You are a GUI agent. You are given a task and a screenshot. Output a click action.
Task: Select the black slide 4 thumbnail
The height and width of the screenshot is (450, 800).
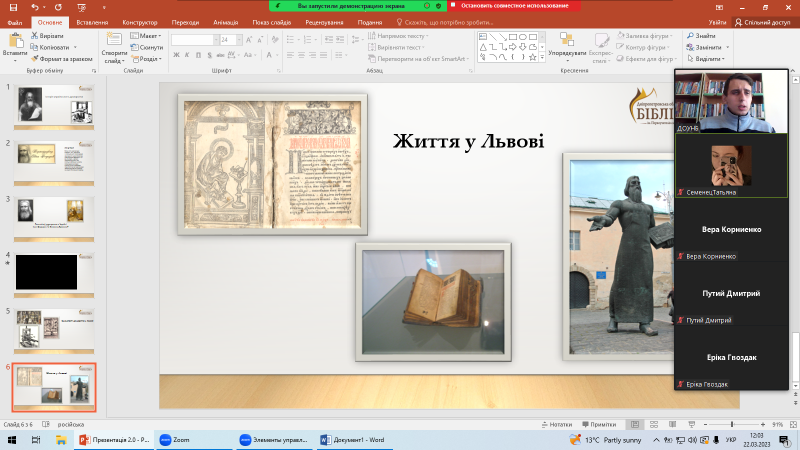pyautogui.click(x=54, y=274)
